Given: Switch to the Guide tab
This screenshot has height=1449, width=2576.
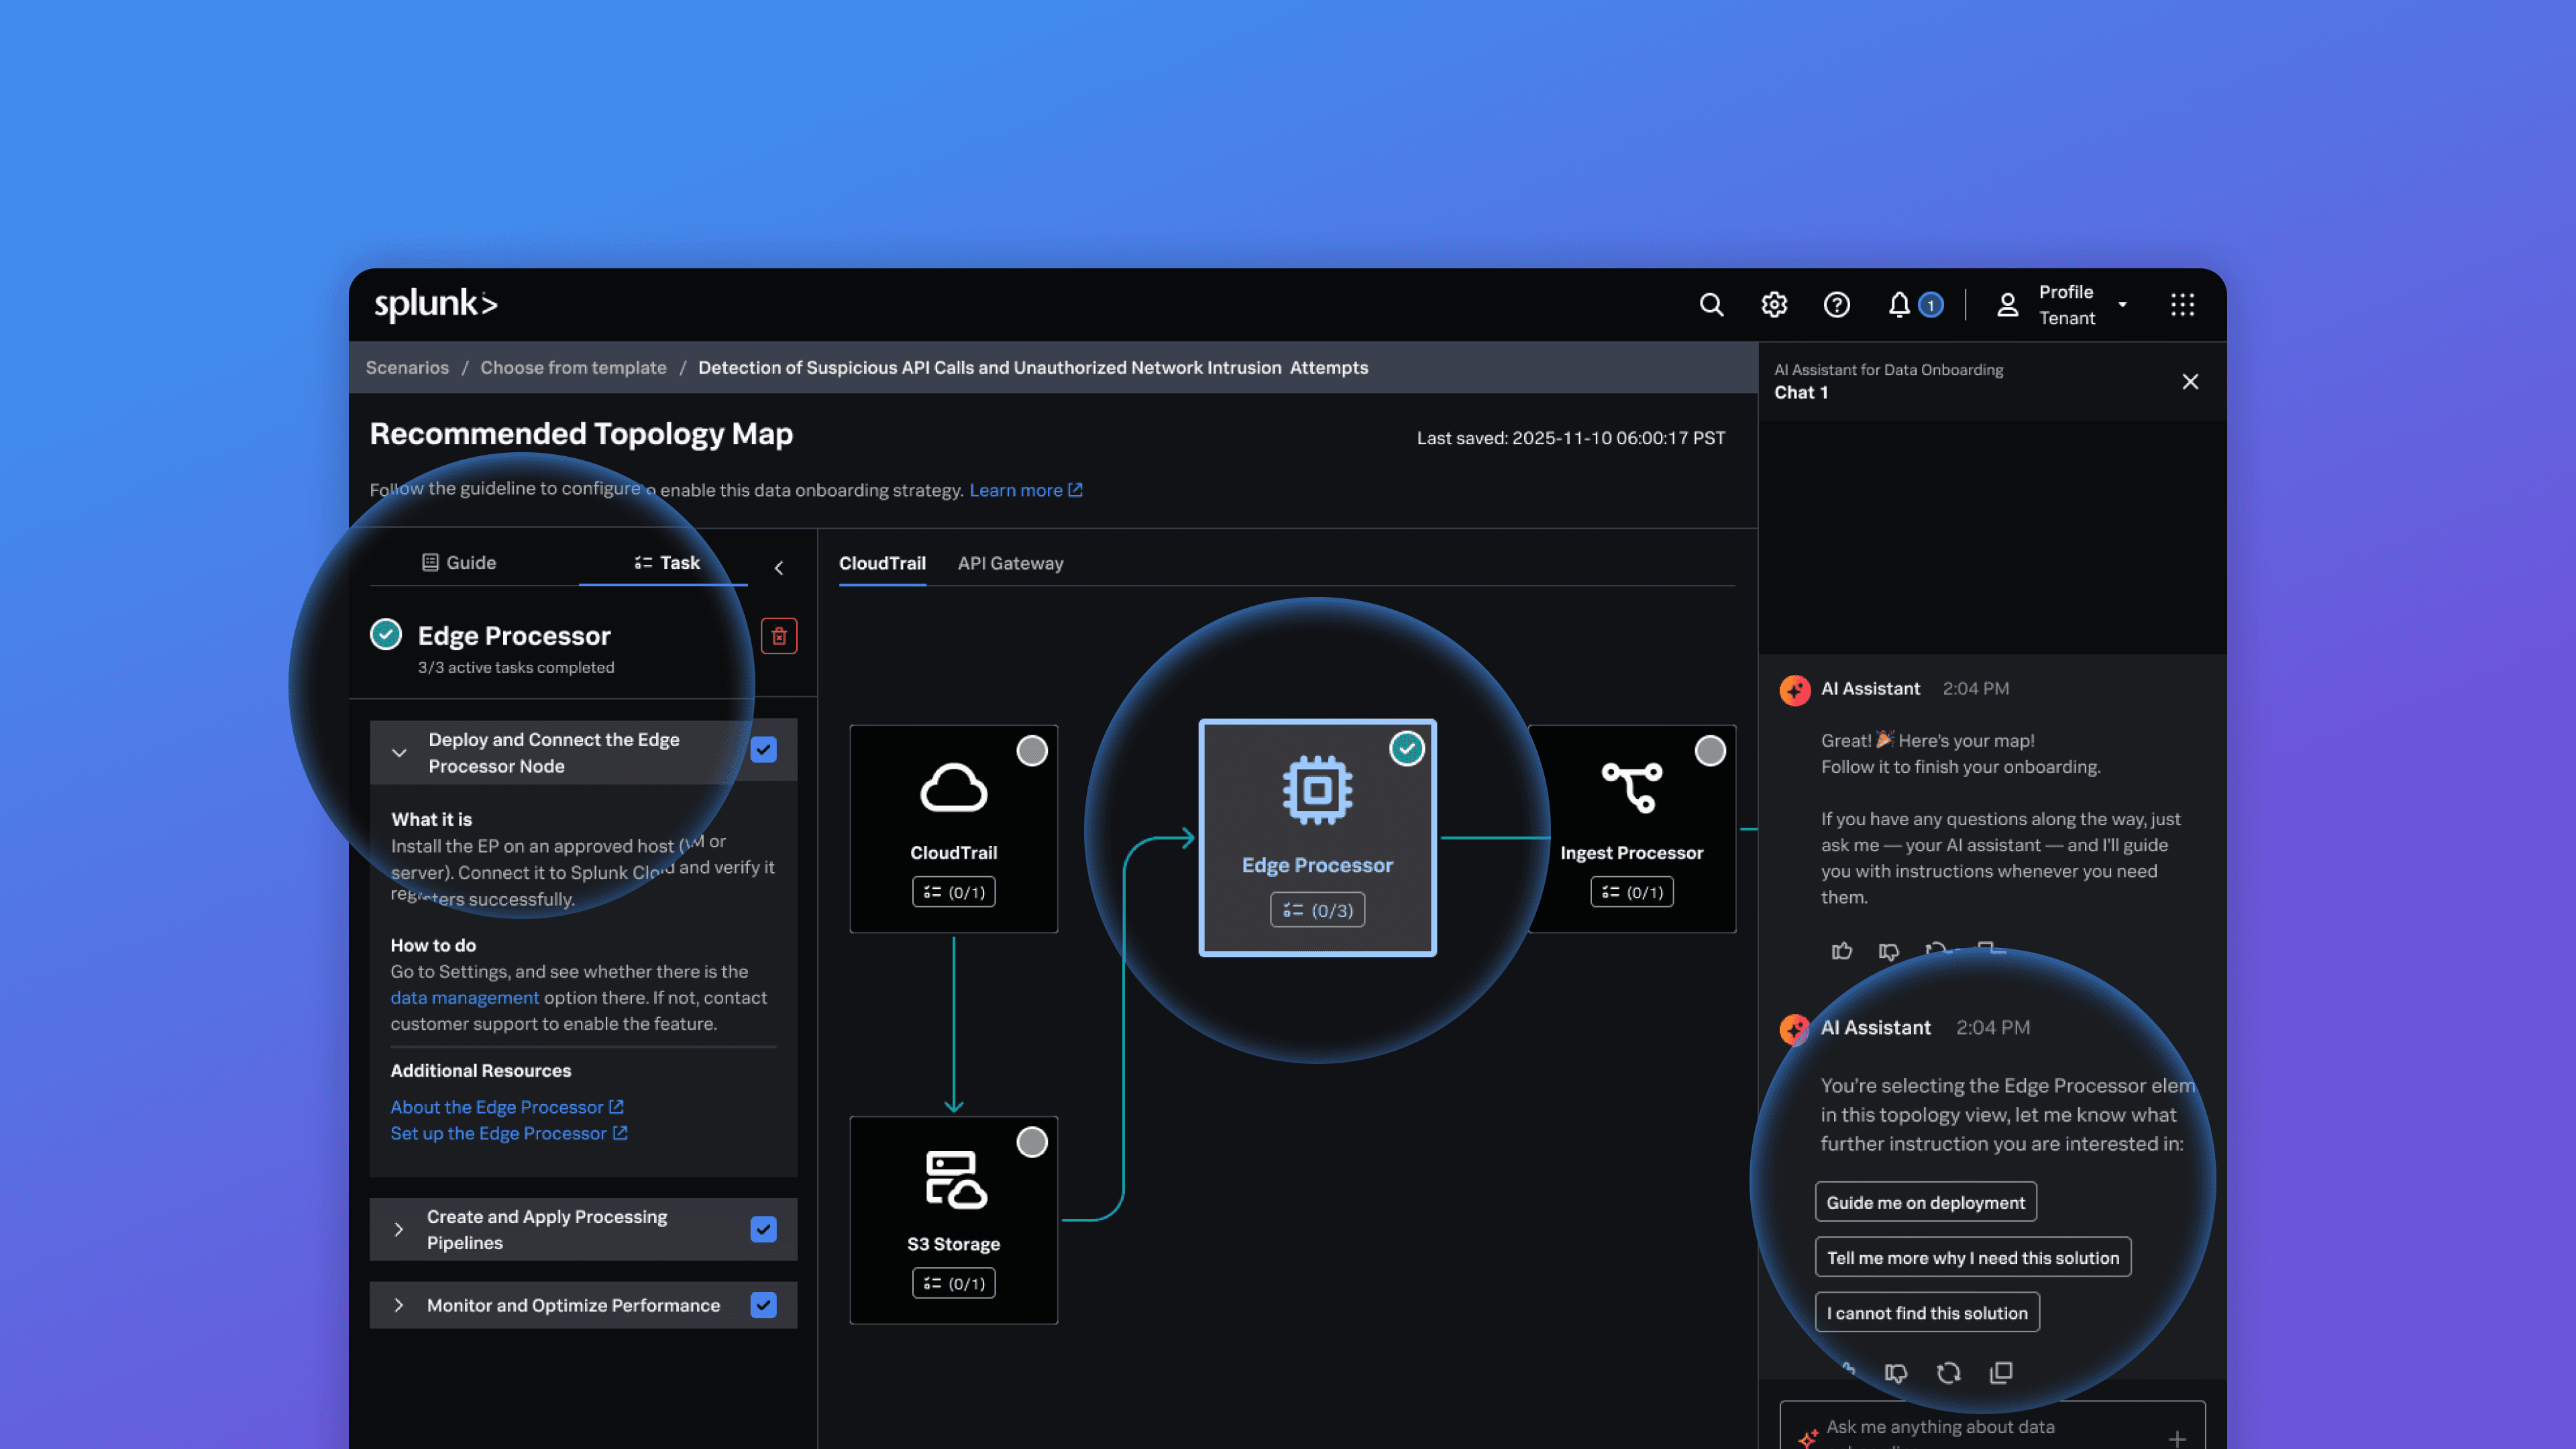Looking at the screenshot, I should tap(459, 562).
